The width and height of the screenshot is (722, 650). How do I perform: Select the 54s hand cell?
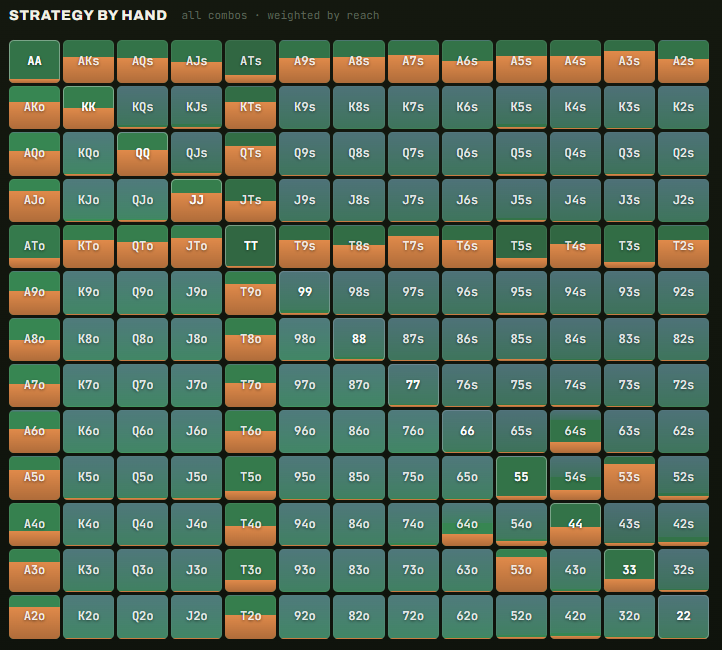pyautogui.click(x=575, y=477)
